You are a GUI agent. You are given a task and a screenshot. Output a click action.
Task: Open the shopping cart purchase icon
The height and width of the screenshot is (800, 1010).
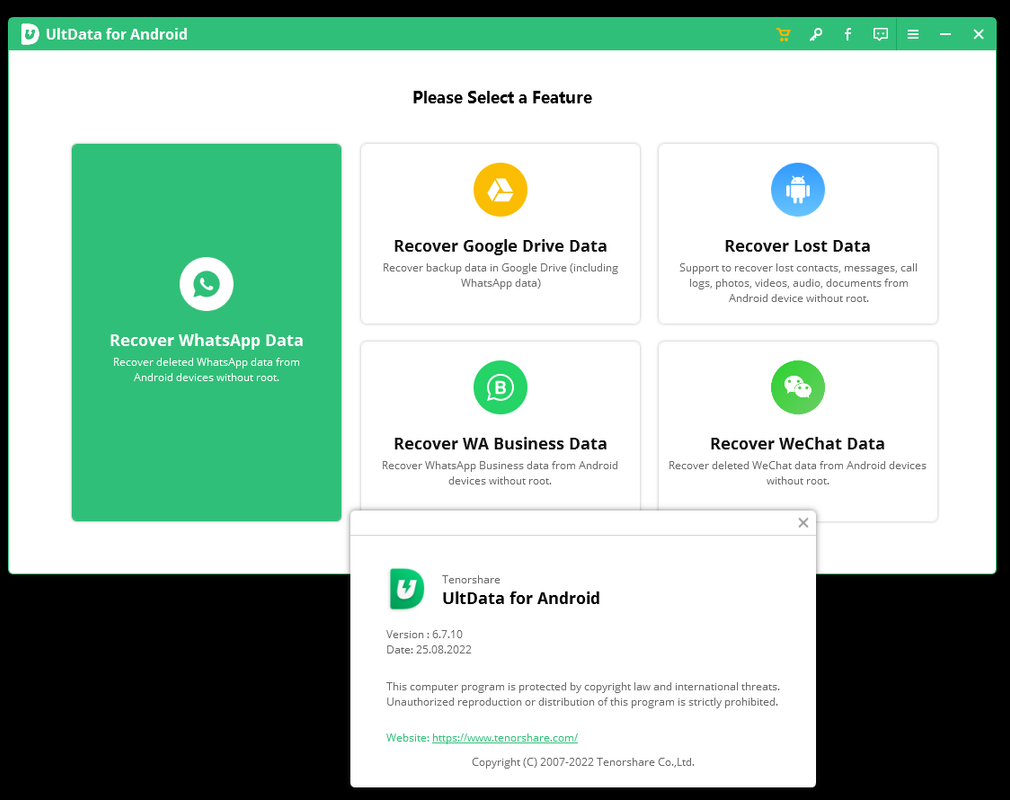click(783, 35)
